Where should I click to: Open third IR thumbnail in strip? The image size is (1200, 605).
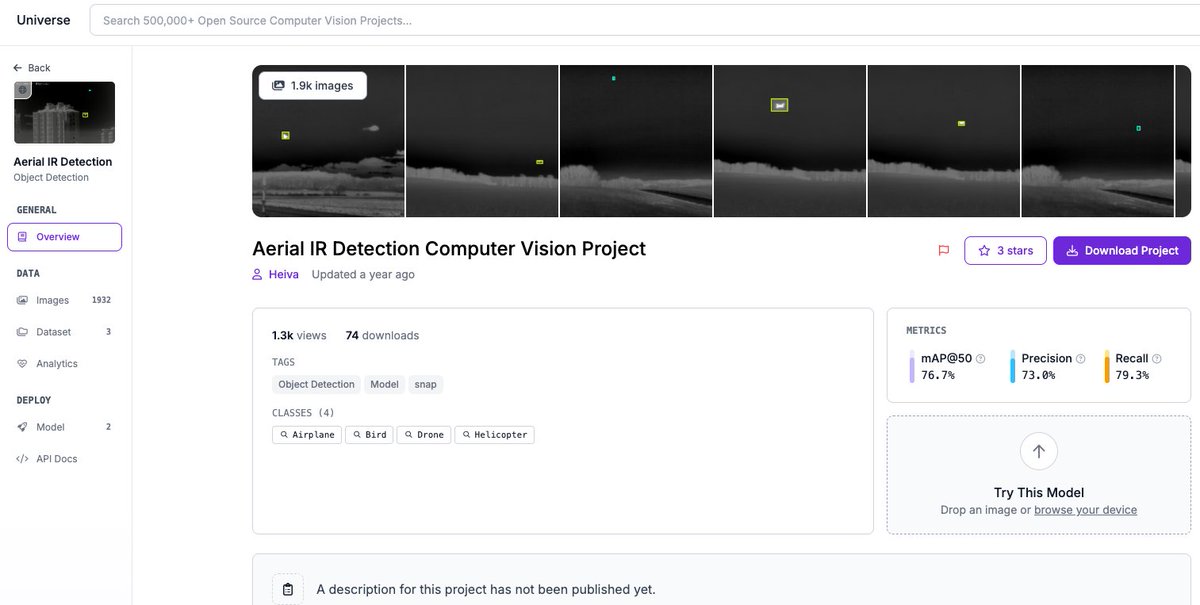pos(636,141)
